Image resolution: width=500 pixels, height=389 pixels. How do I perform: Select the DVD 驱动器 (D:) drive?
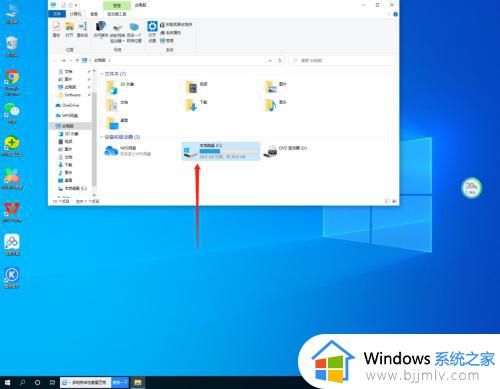[x=285, y=151]
